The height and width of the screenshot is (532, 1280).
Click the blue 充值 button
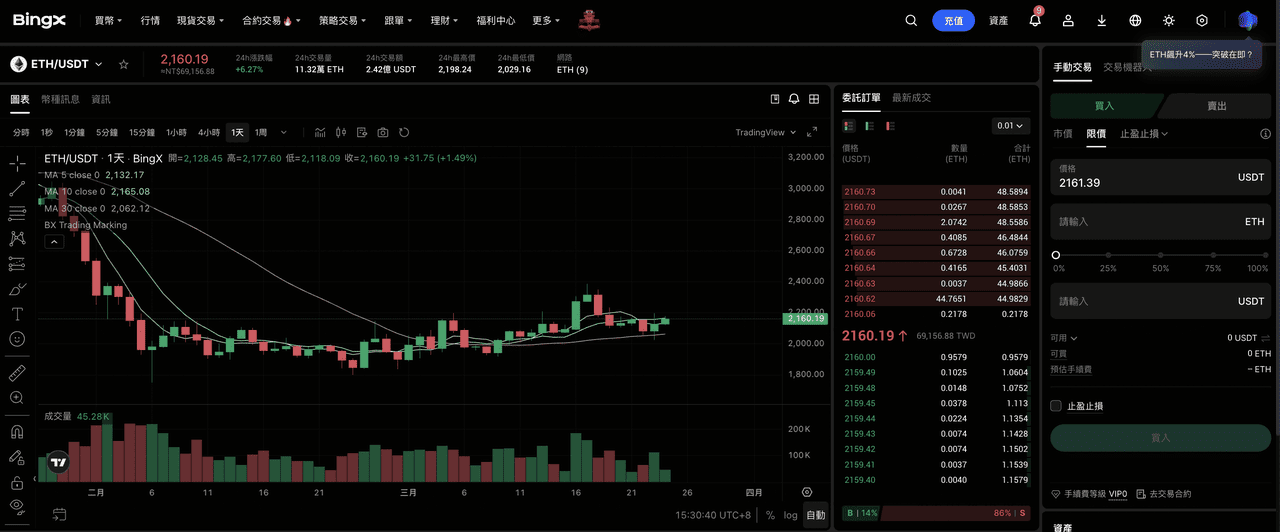(x=953, y=20)
